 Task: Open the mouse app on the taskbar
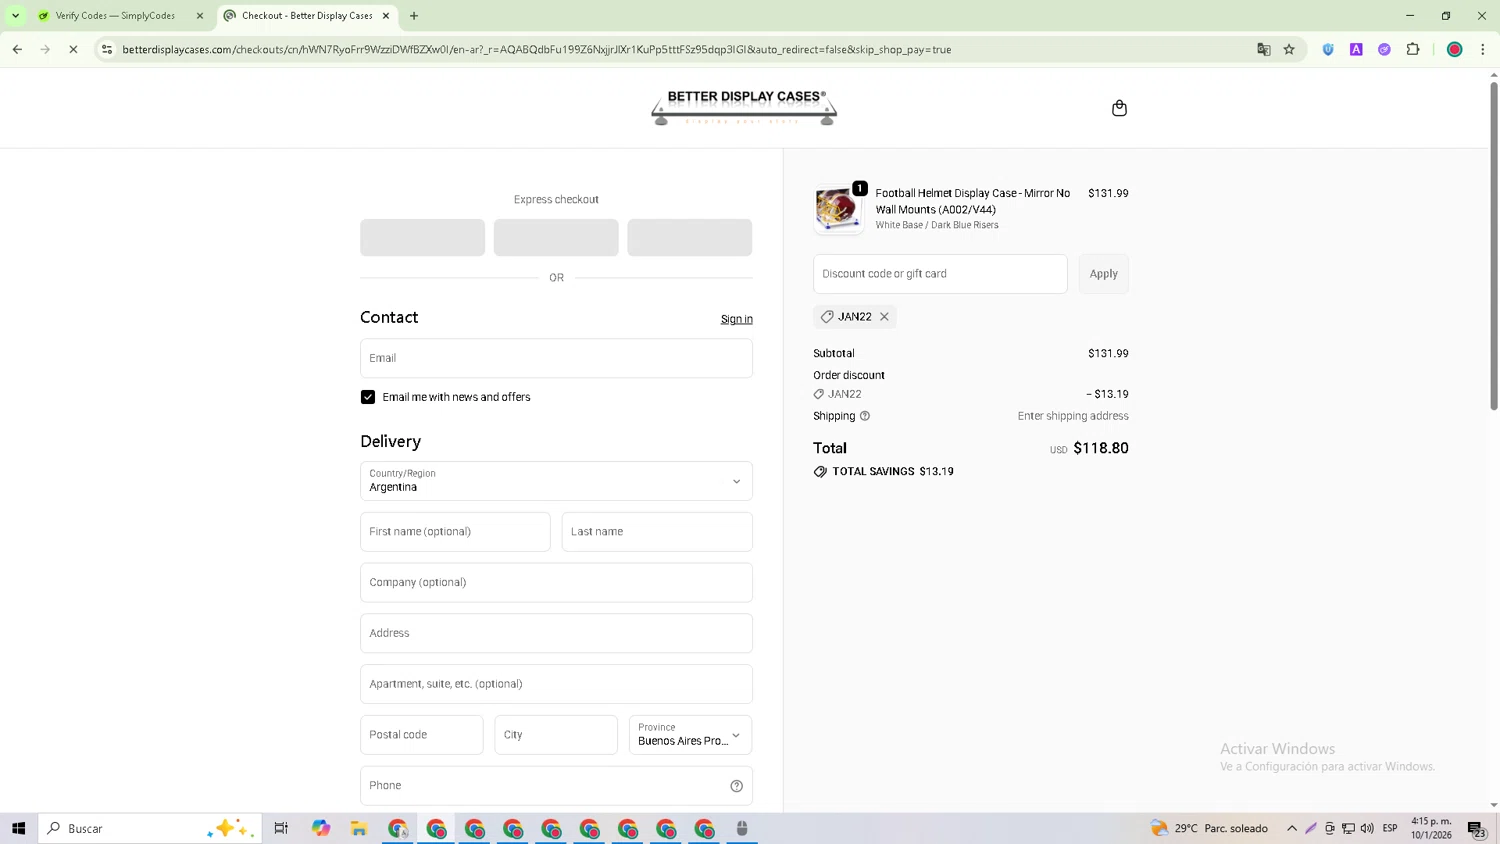742,828
